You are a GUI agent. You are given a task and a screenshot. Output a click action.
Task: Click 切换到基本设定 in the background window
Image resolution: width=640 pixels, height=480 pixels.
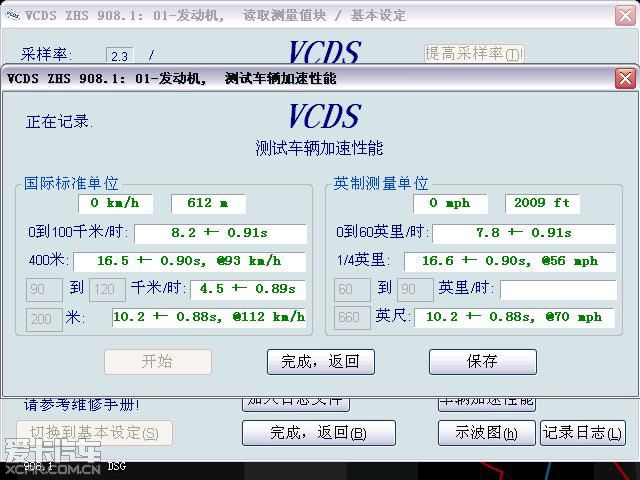[x=94, y=433]
